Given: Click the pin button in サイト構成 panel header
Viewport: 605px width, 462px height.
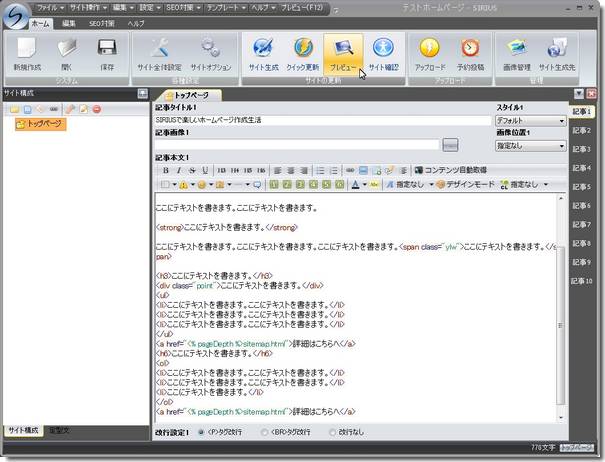Looking at the screenshot, I should point(142,93).
